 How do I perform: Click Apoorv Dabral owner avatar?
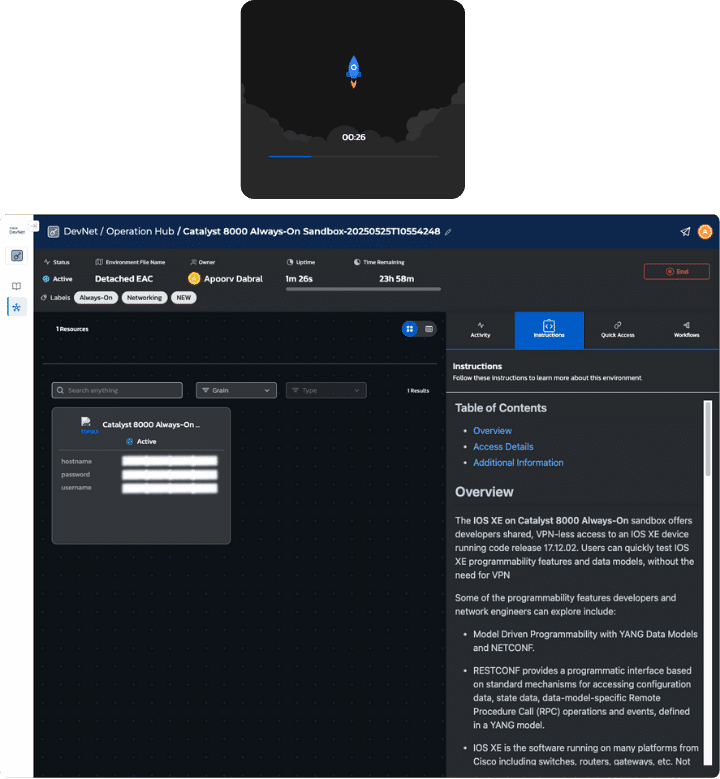click(194, 279)
